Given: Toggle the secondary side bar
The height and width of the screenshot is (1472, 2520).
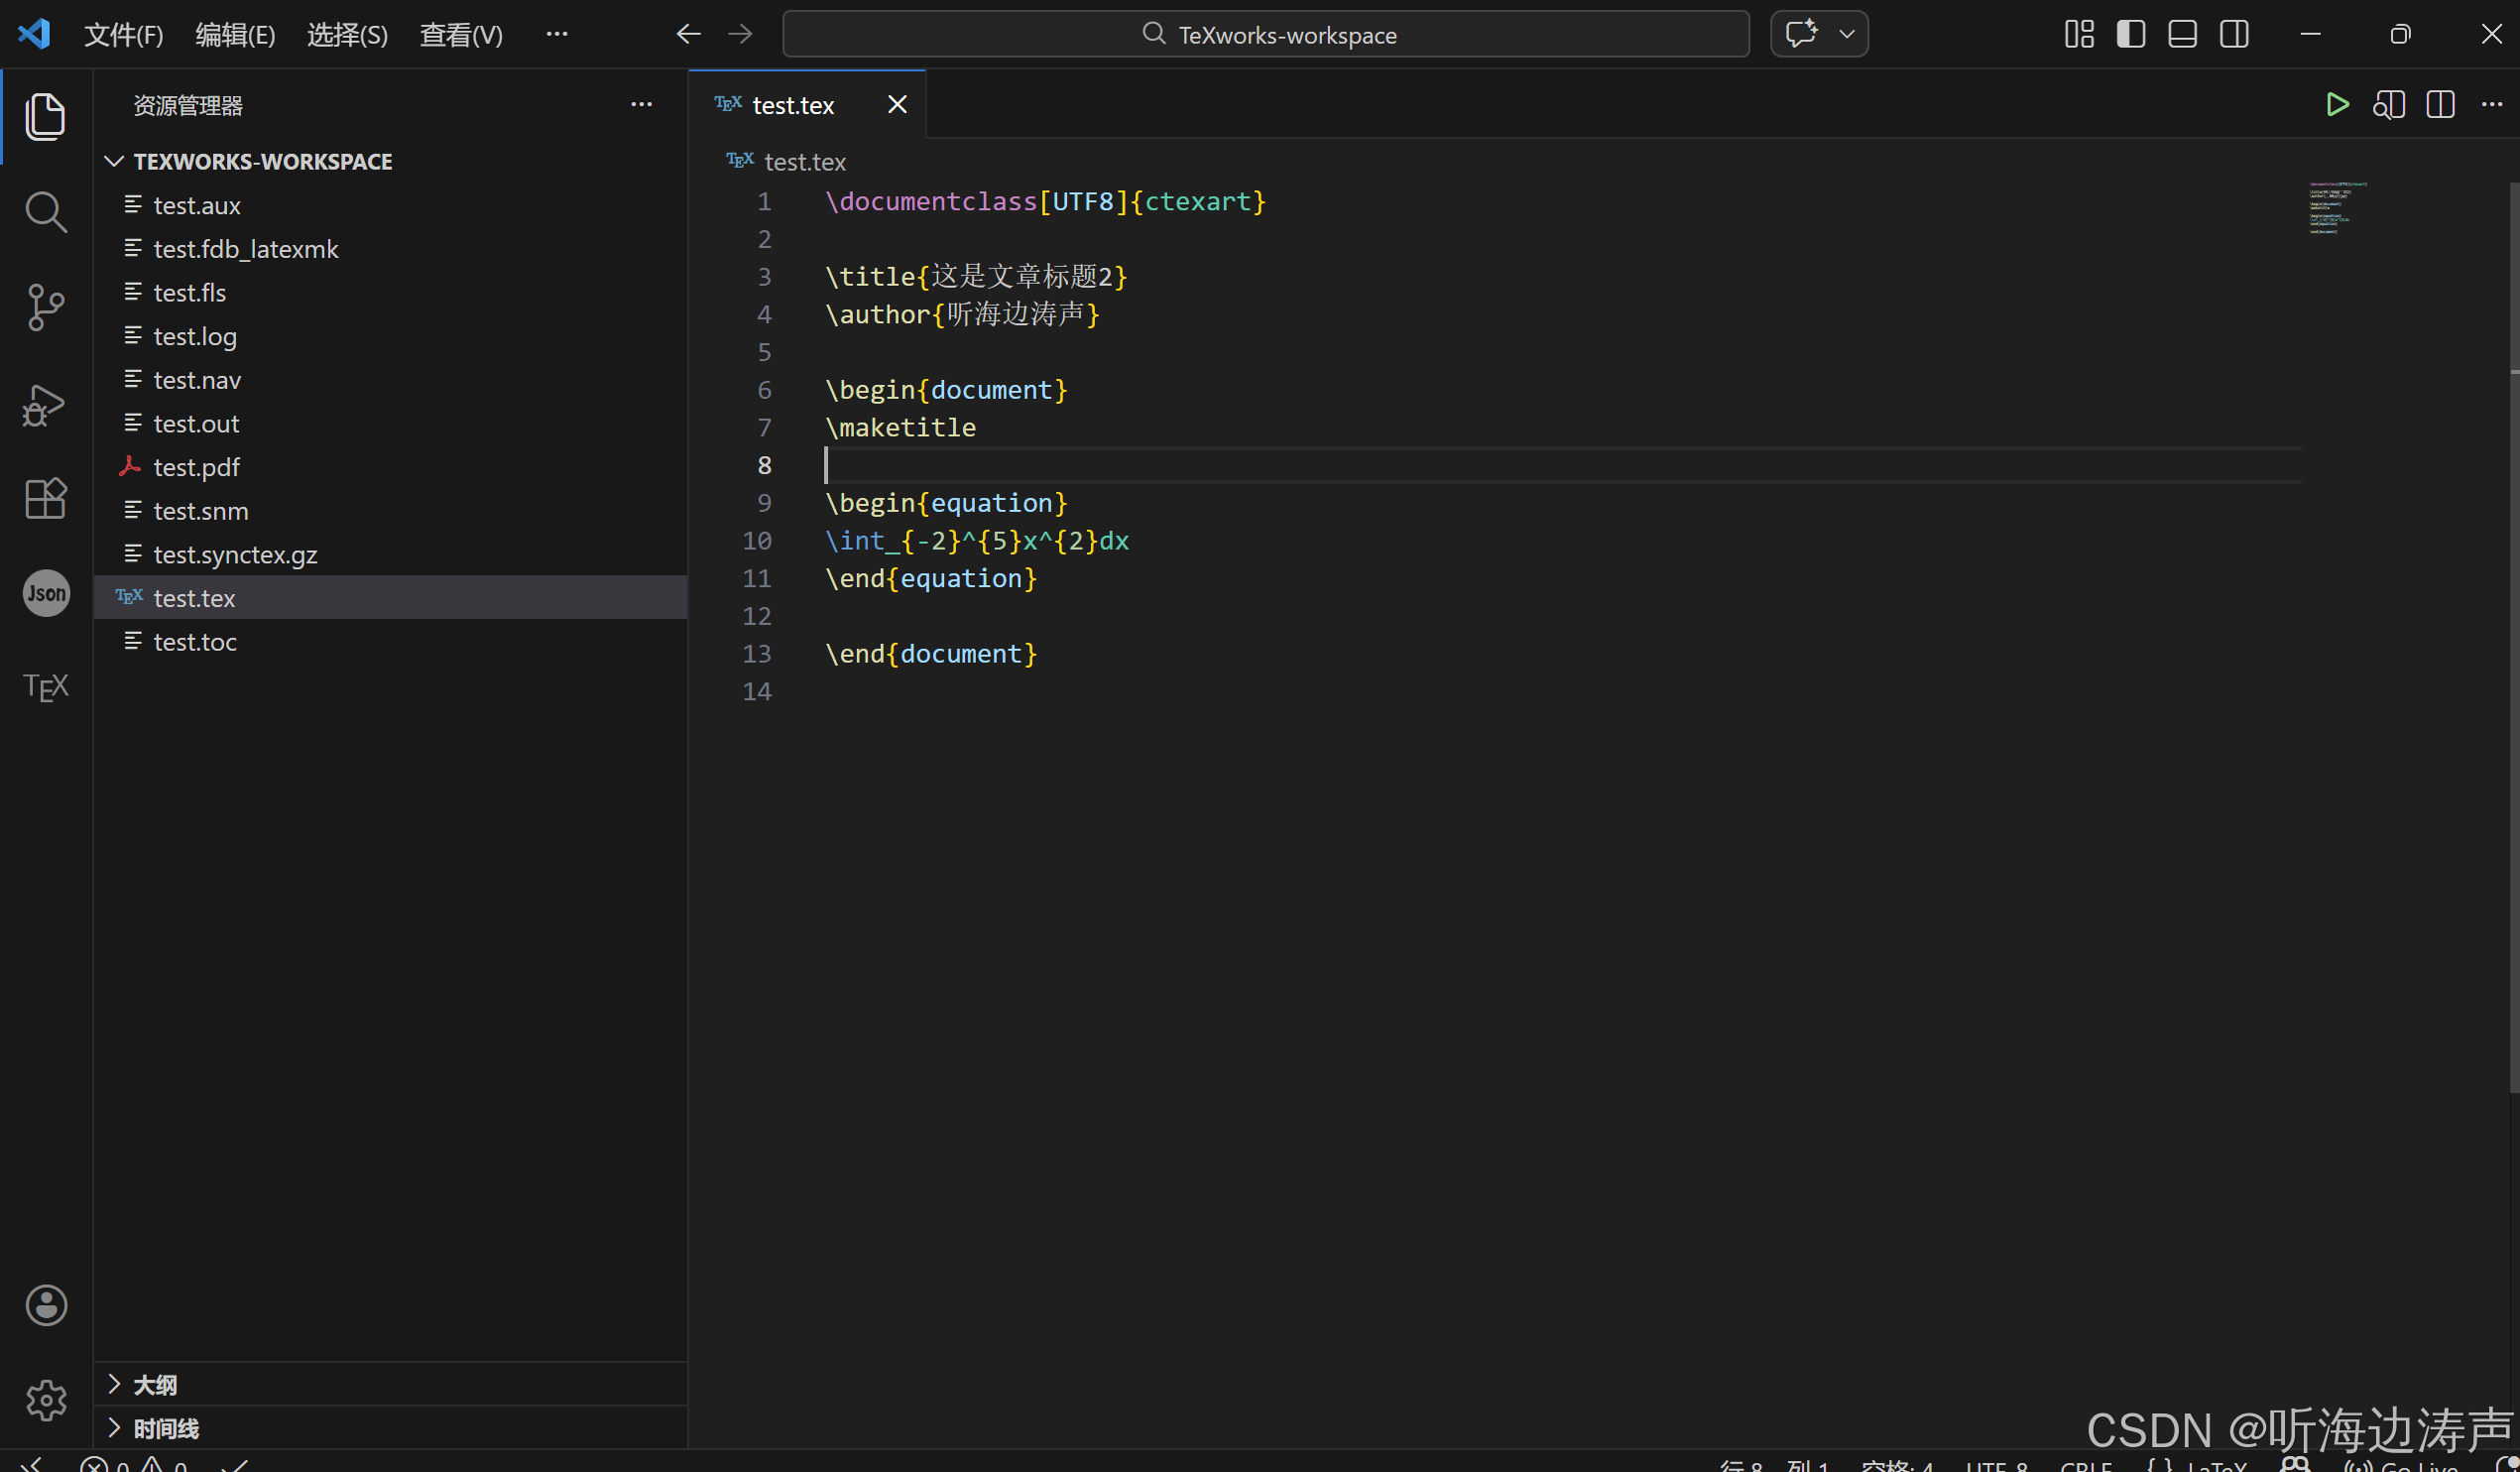Looking at the screenshot, I should pos(2234,34).
